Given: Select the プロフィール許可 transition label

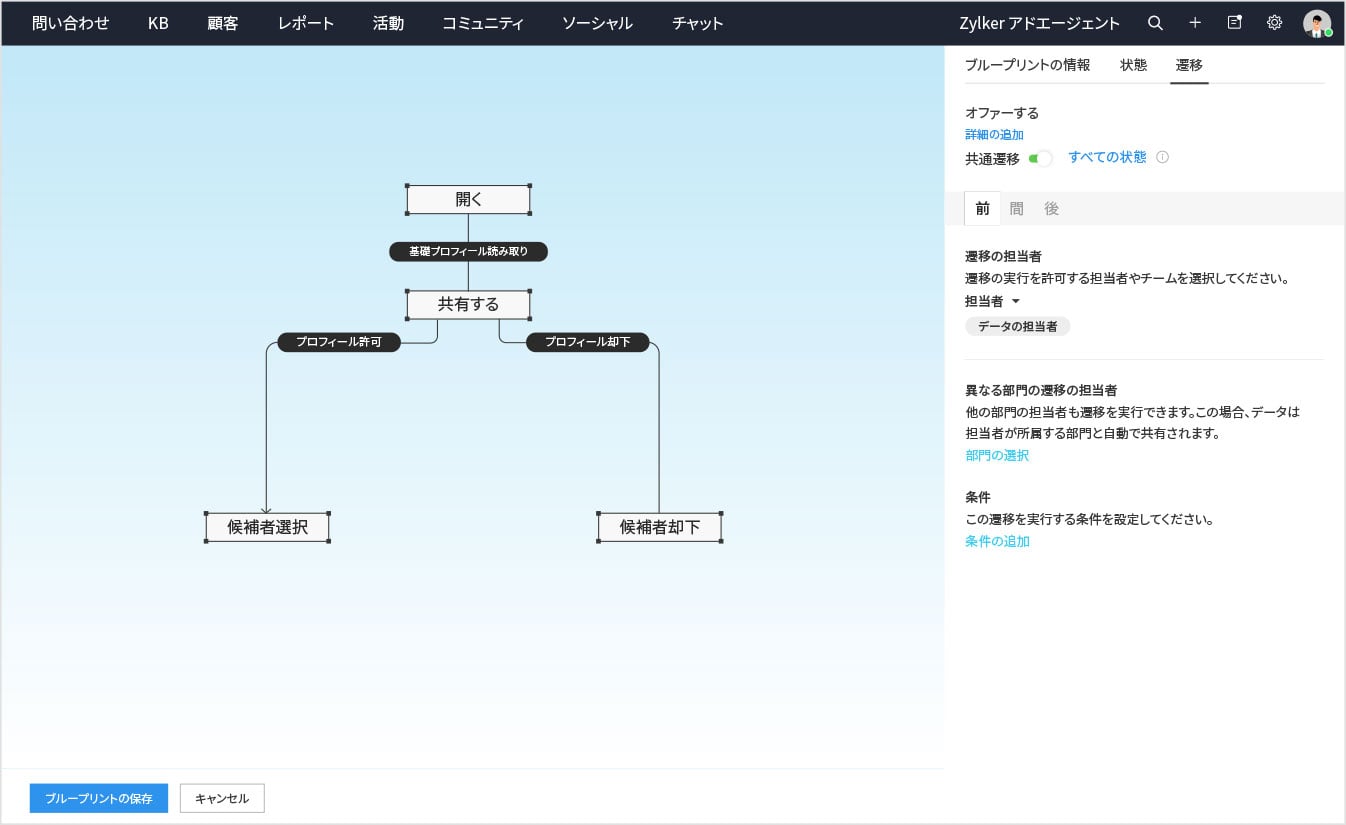Looking at the screenshot, I should tap(339, 342).
